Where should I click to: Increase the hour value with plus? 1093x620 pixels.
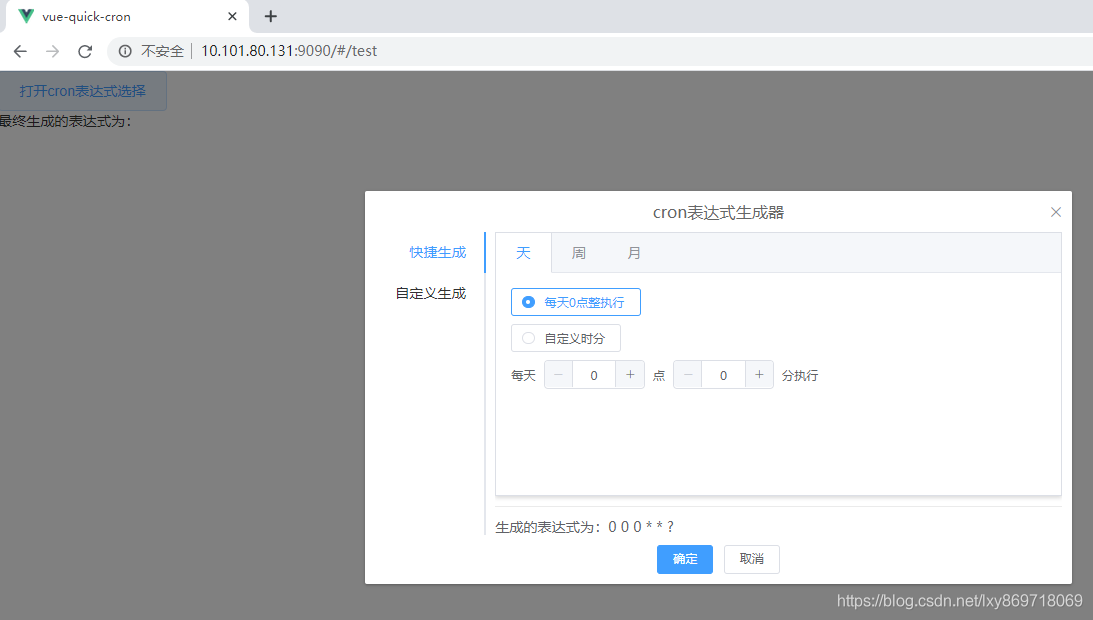[630, 375]
